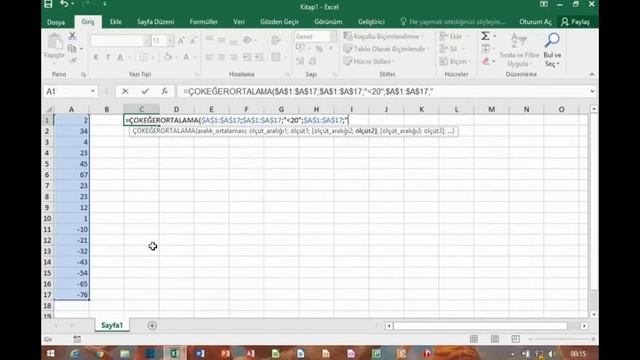Add a new sheet with plus icon

[152, 325]
